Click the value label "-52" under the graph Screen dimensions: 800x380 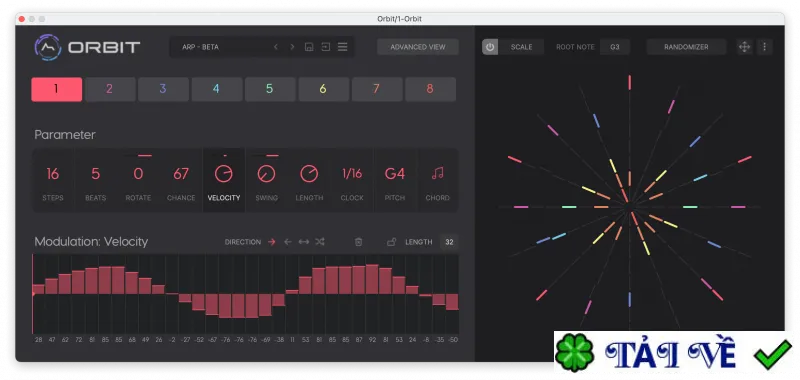[x=198, y=340]
